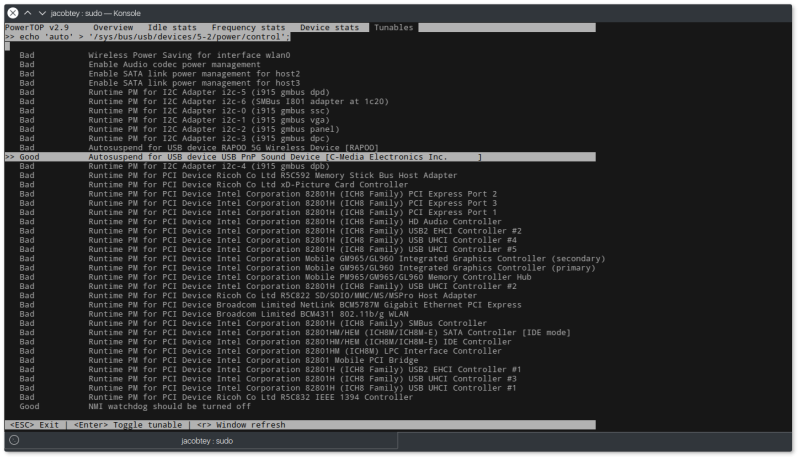Switch to the Overview tab
This screenshot has width=800, height=459.
click(x=113, y=27)
